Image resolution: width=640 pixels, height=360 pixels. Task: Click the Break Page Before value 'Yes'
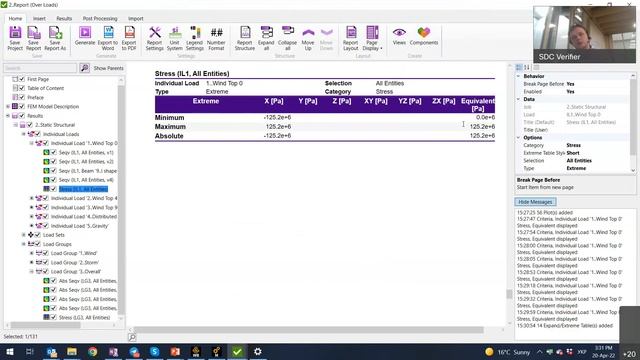[570, 84]
